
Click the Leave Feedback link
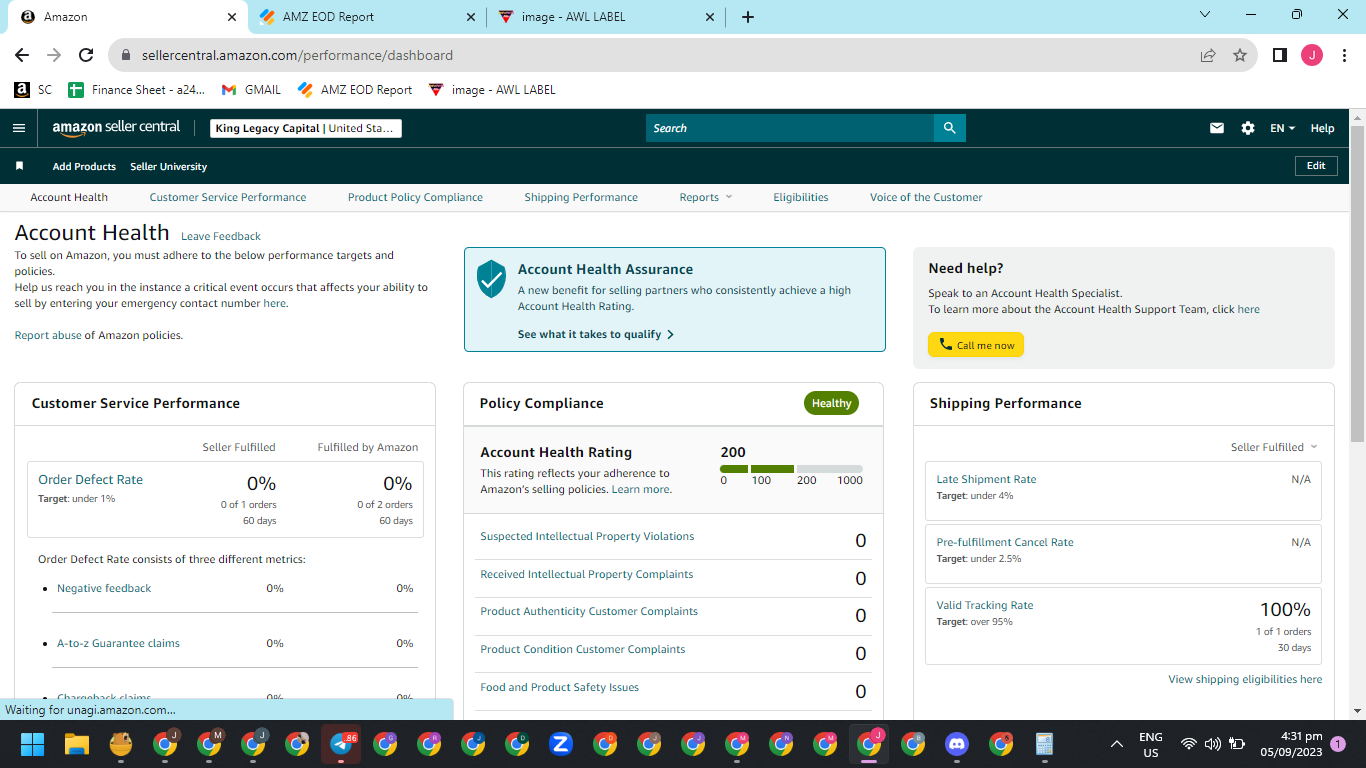click(221, 236)
